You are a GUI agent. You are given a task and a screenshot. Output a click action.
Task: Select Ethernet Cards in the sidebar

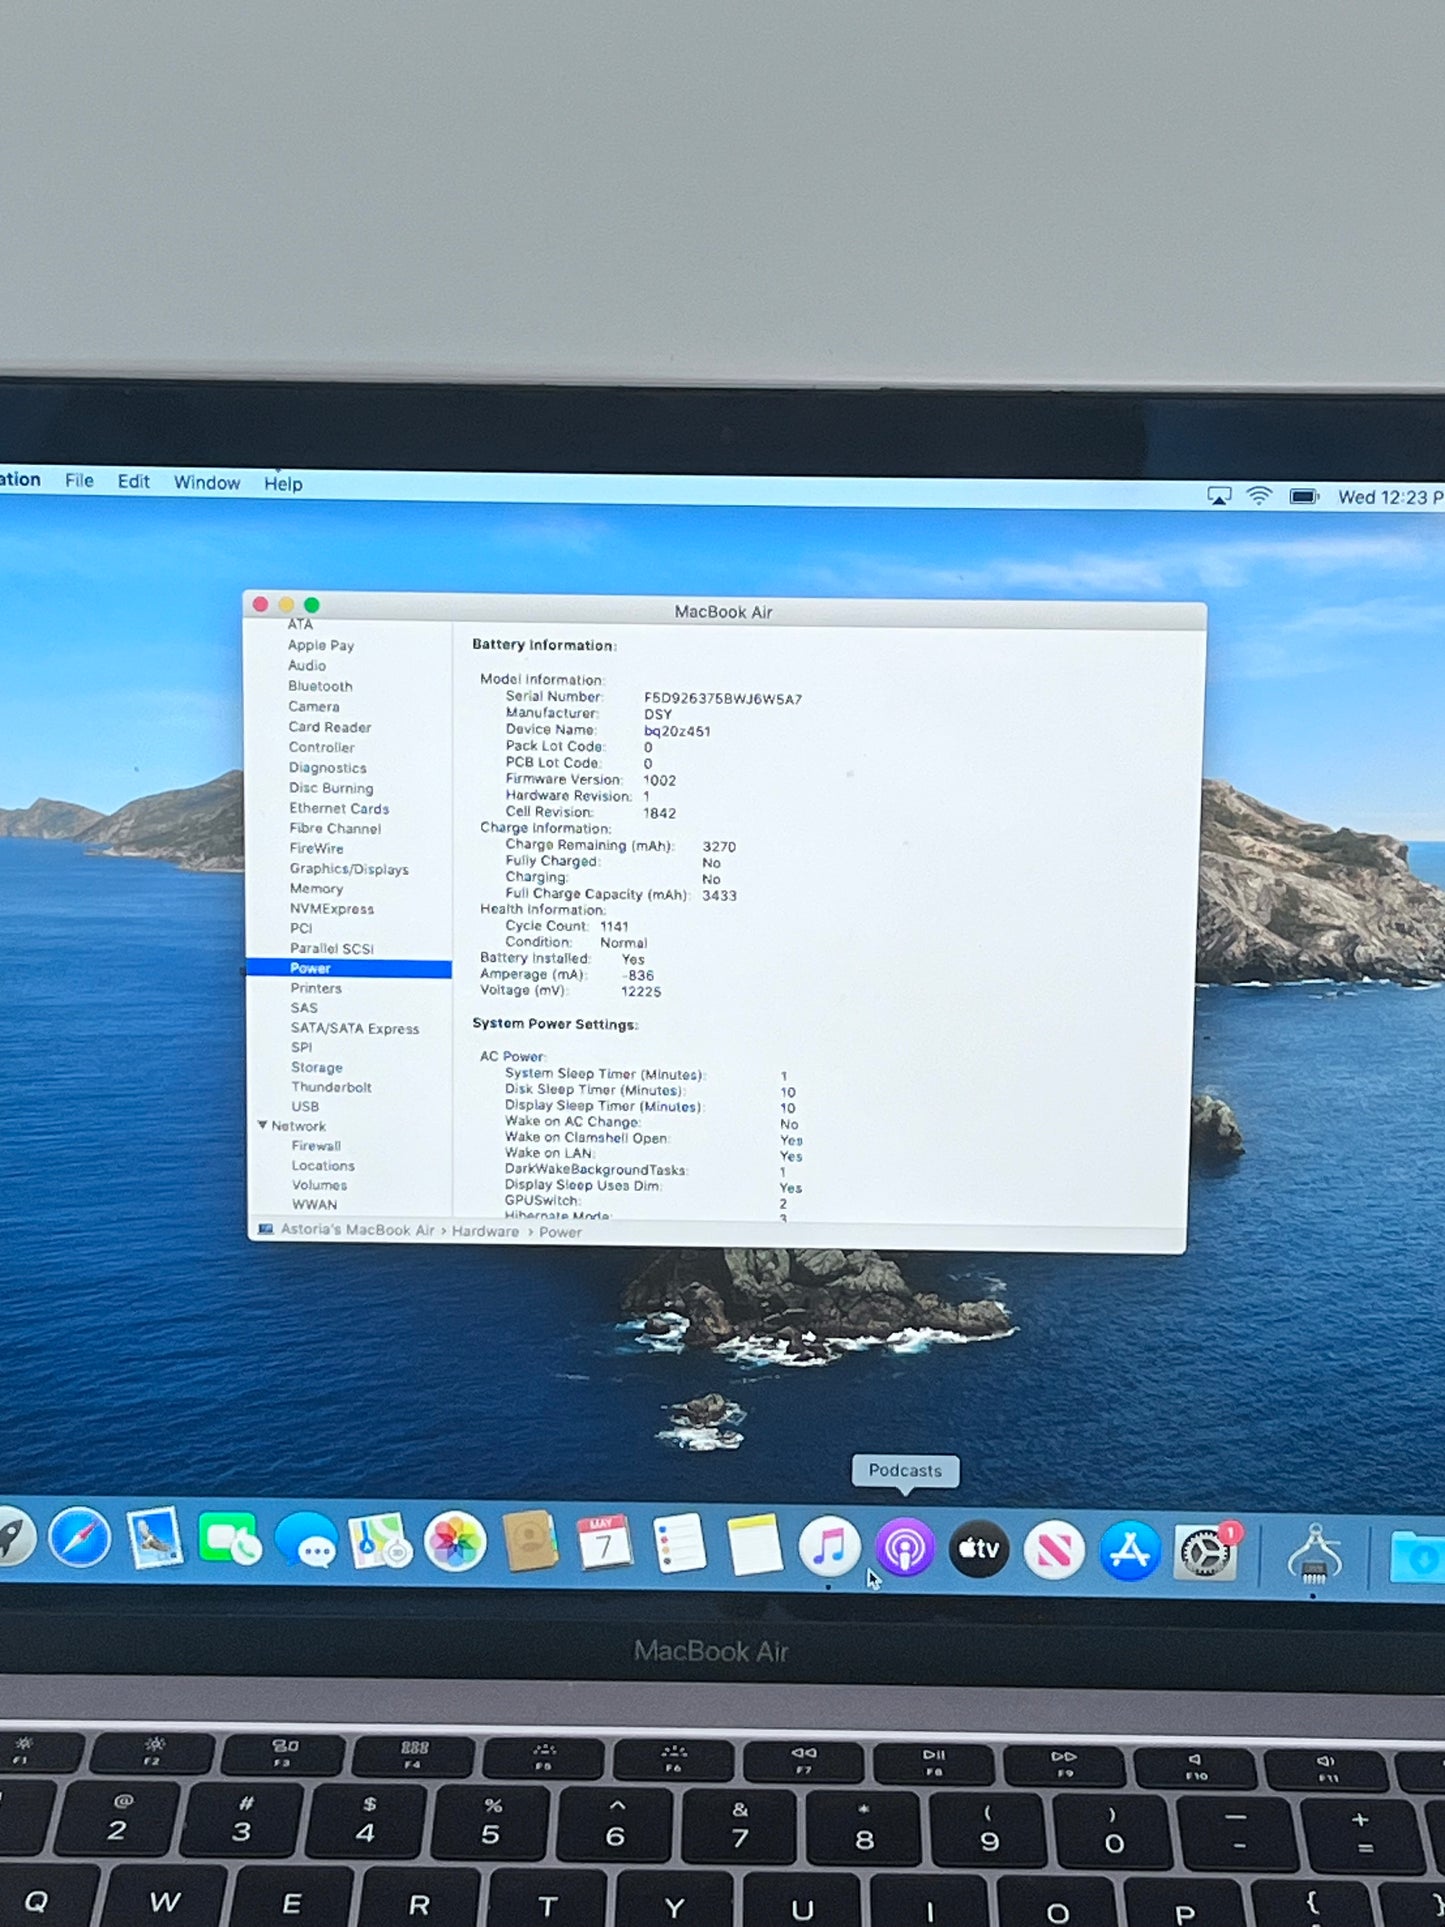coord(339,808)
